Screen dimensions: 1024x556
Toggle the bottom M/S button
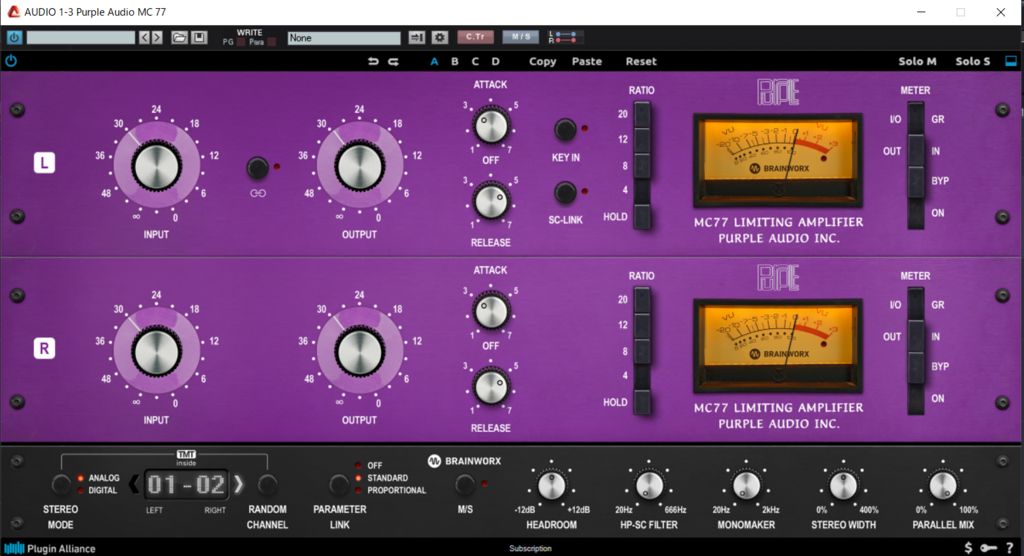pos(464,484)
